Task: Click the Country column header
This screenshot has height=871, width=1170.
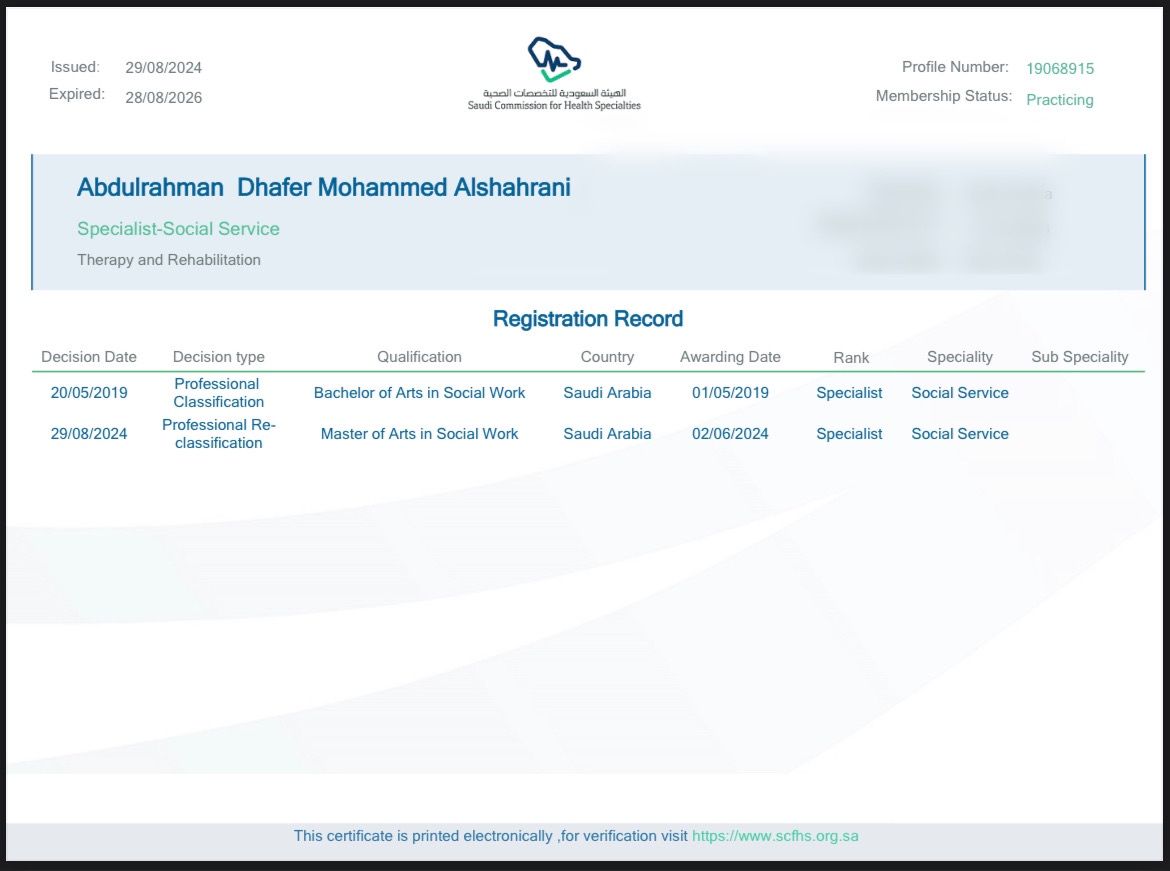Action: 607,357
